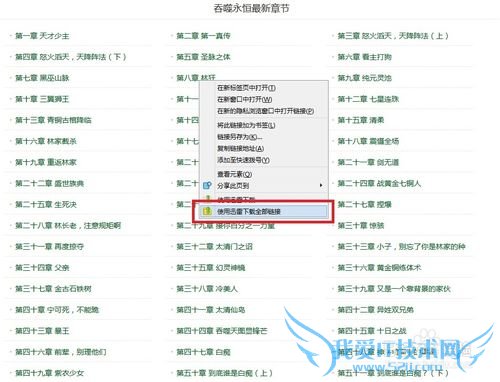Open chapter link 第九章 纯元灵池
Image resolution: width=500 pixels, height=382 pixels.
click(364, 78)
